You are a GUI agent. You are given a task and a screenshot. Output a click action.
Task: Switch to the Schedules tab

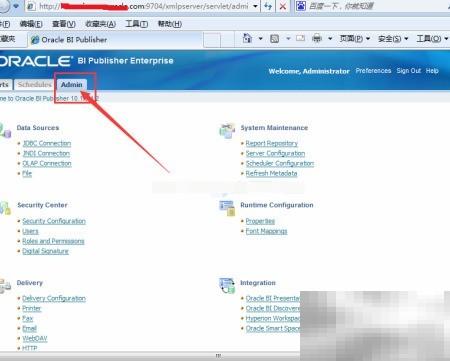[34, 85]
